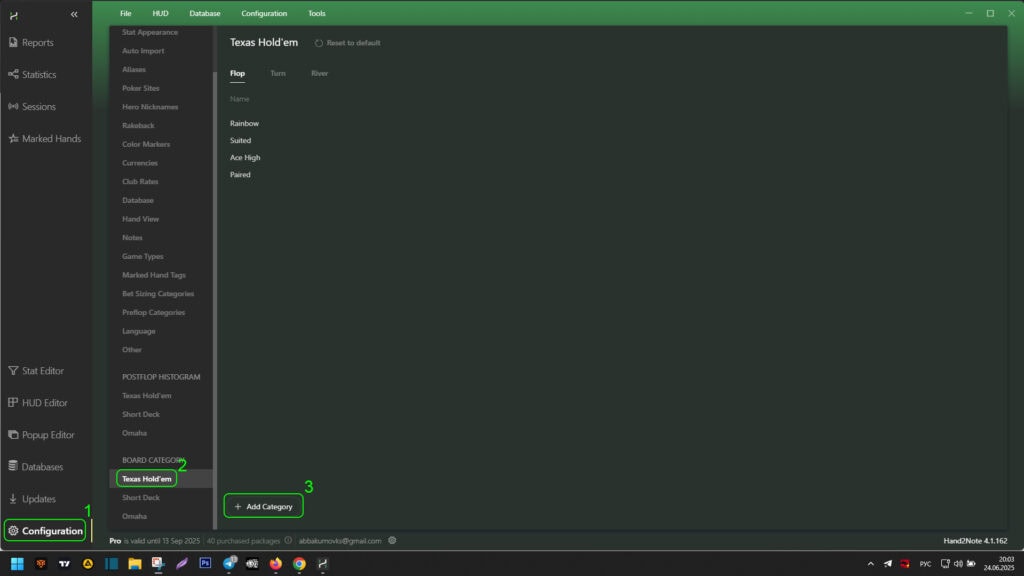Click the info icon beside purchased packages
Screen dimensions: 1024x576
[288, 540]
